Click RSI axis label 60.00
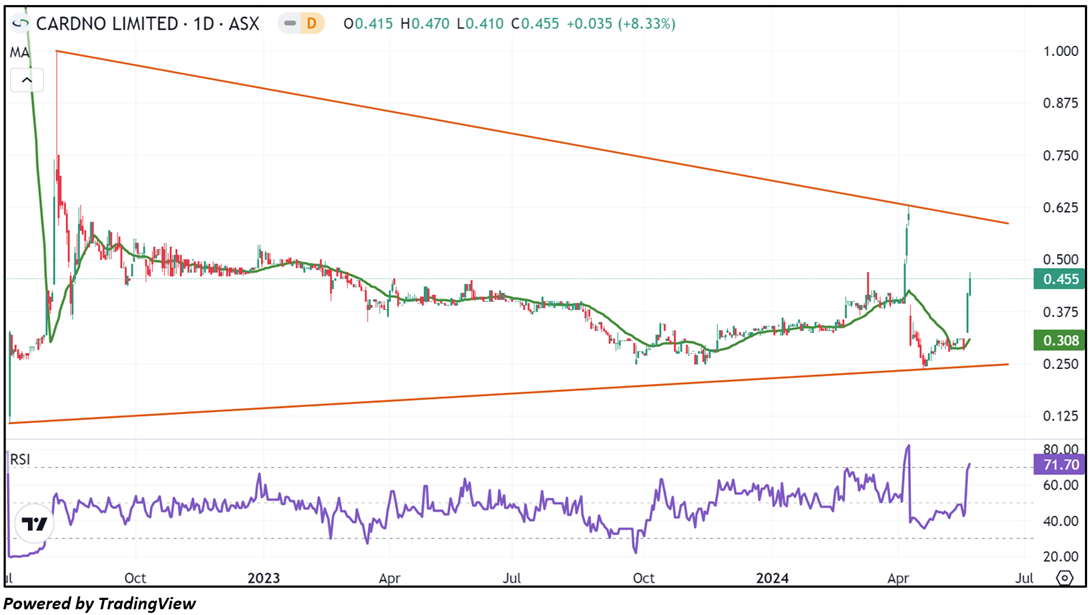The width and height of the screenshot is (1090, 615). (1061, 485)
